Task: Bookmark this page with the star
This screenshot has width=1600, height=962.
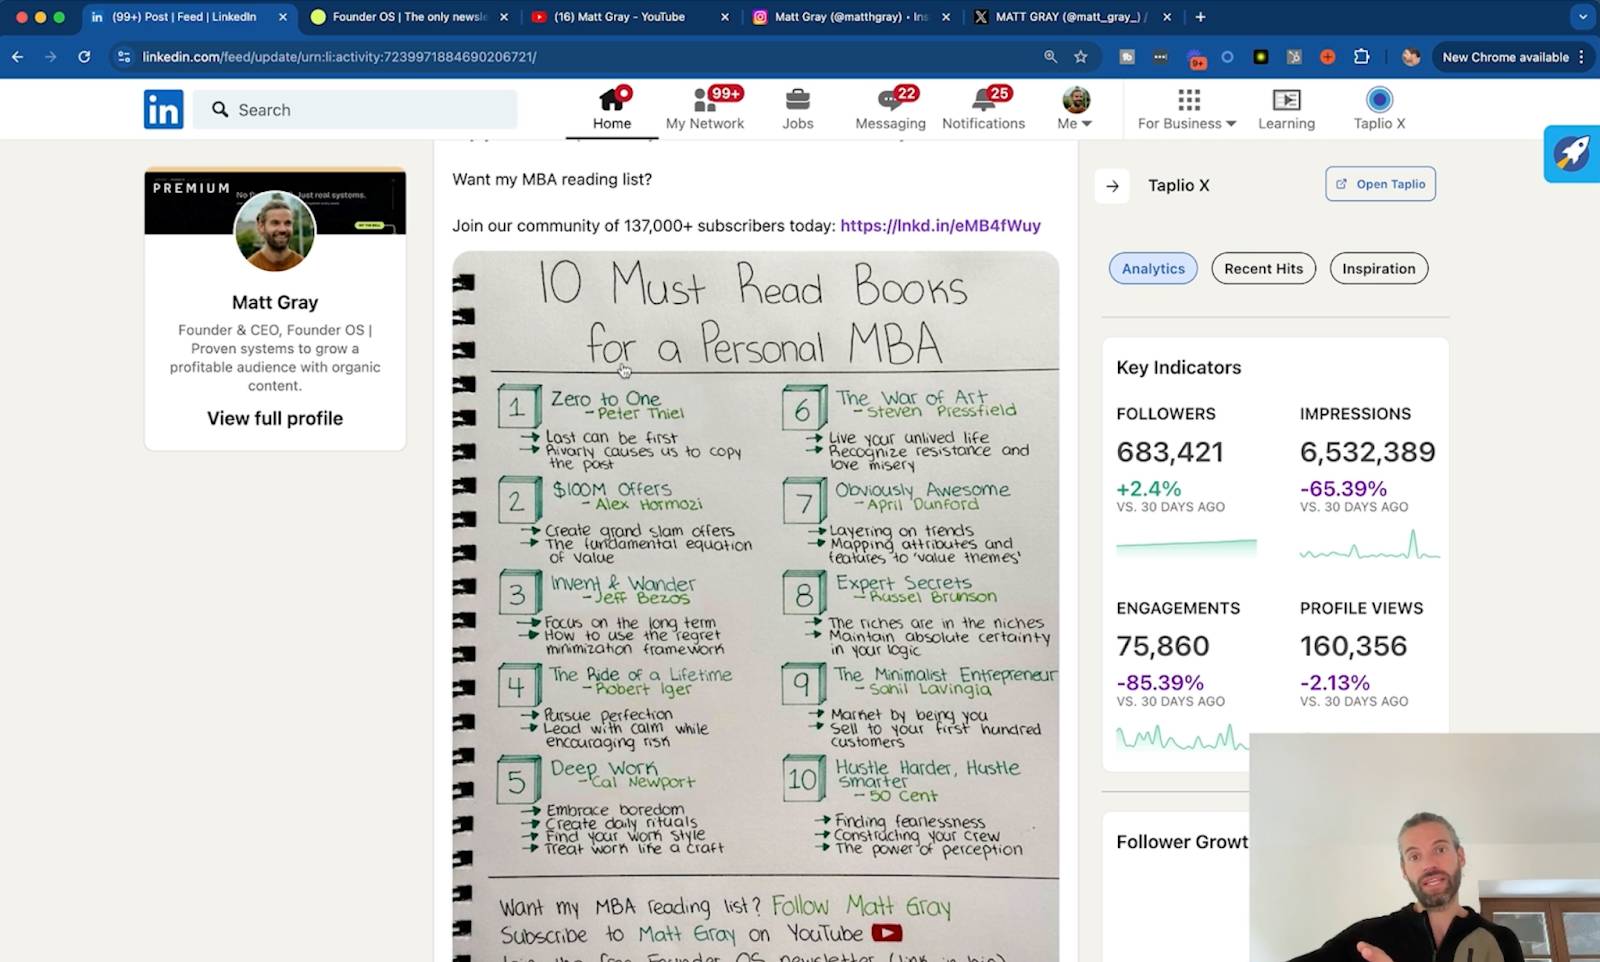Action: tap(1081, 57)
